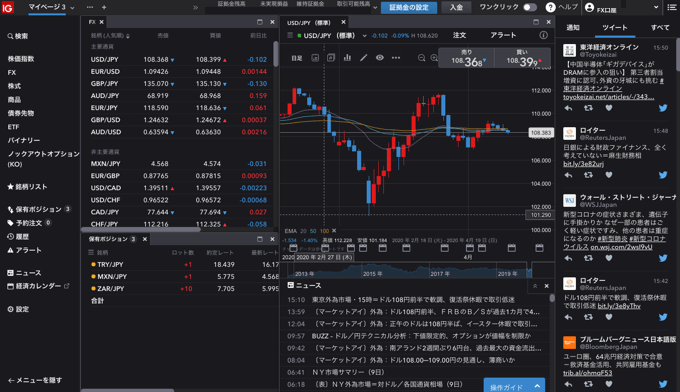
Task: Open the page options ellipsis menu
Action: point(90,7)
